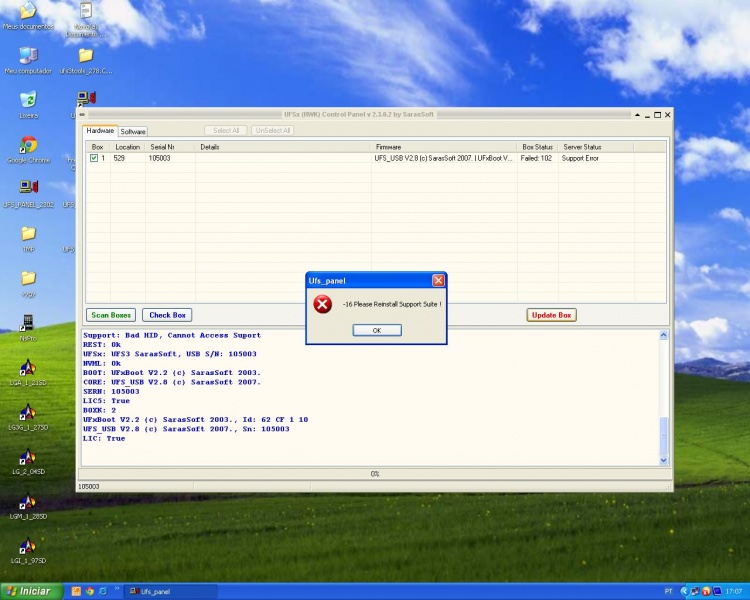This screenshot has width=750, height=600.
Task: Click the blue tray icon beside the clock
Action: tap(717, 591)
